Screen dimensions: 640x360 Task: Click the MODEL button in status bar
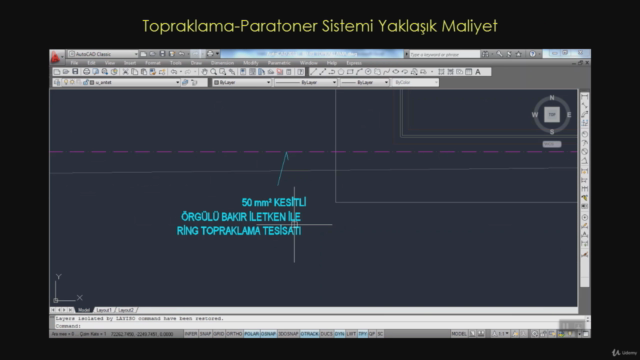(x=459, y=334)
